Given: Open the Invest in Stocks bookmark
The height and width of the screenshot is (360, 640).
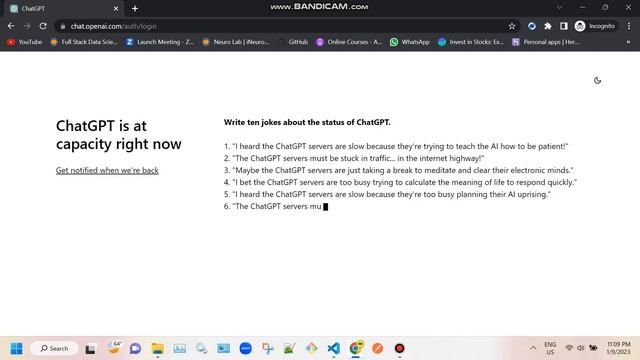Looking at the screenshot, I should [x=471, y=42].
